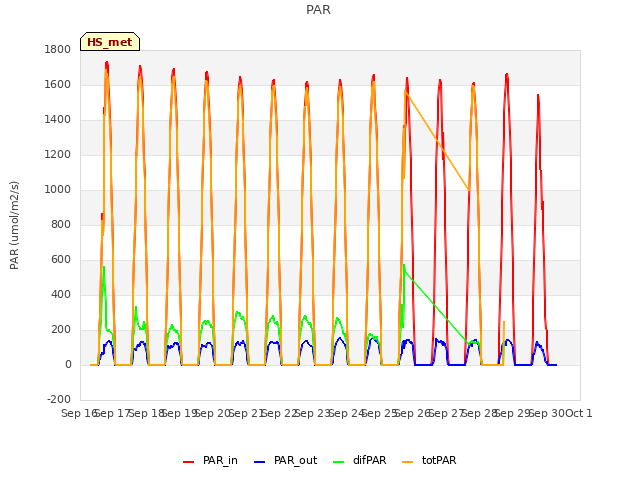640x480 pixels.
Task: Toggle the PAR_out legend entry
Action: (286, 460)
